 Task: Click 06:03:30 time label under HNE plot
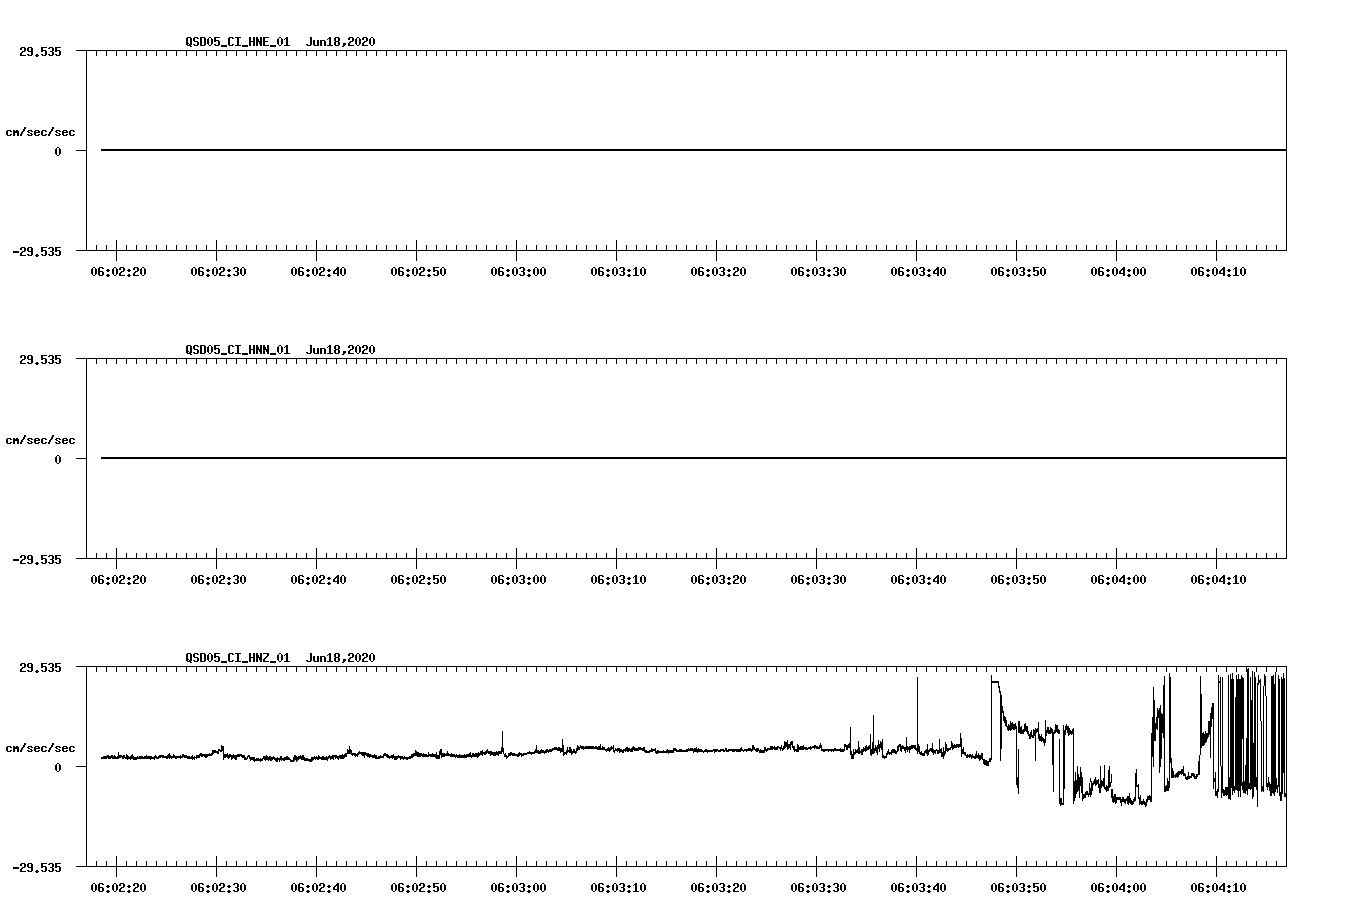(818, 271)
